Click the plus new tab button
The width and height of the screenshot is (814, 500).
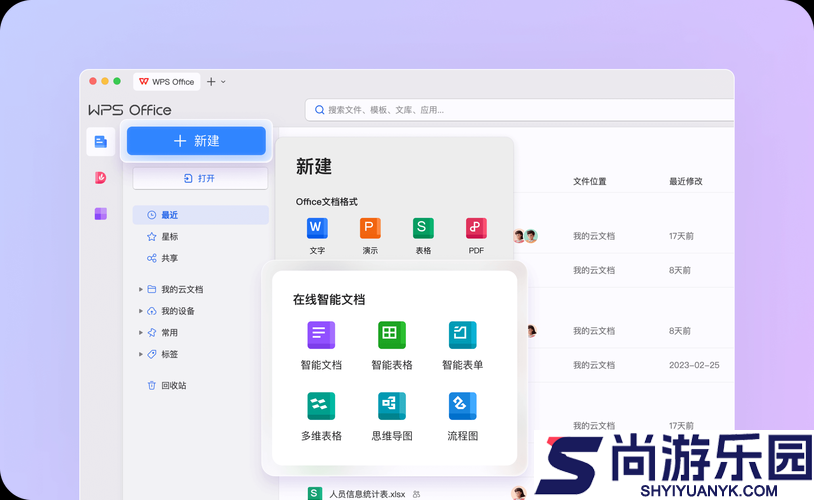pos(211,82)
